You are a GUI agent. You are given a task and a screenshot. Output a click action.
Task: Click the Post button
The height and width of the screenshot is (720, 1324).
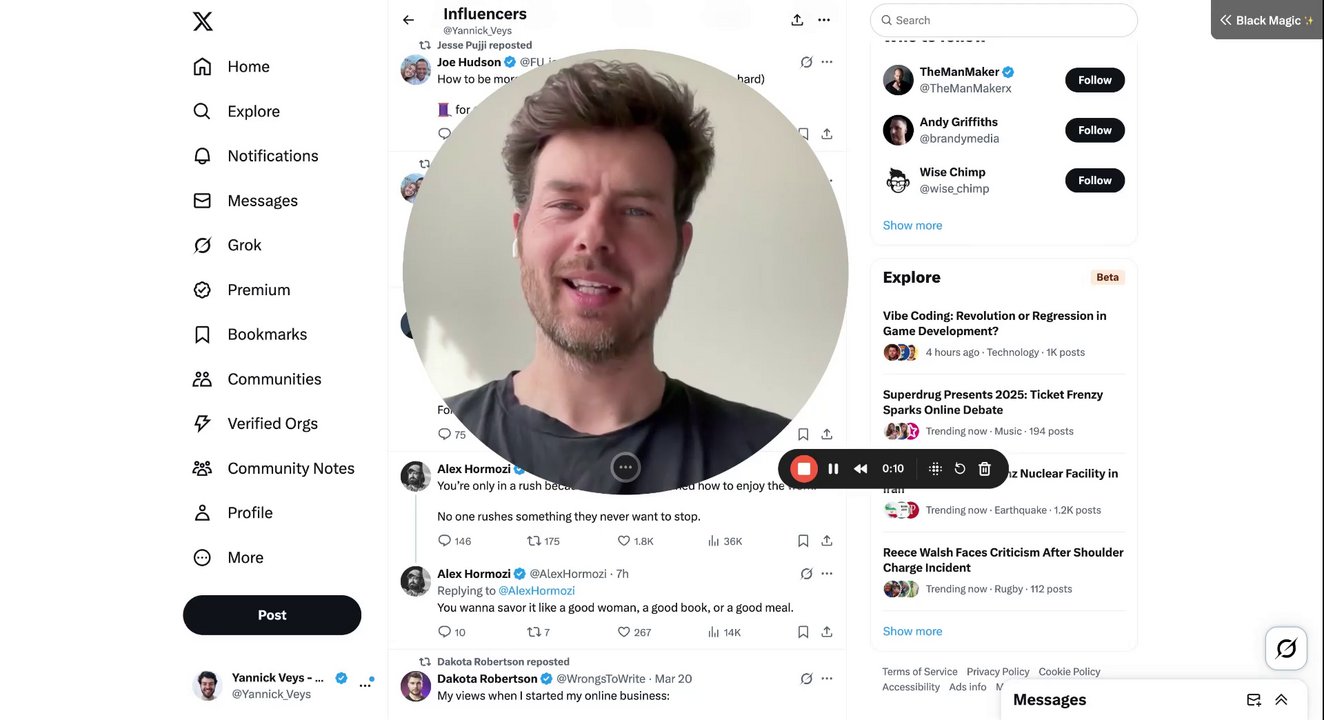coord(272,615)
